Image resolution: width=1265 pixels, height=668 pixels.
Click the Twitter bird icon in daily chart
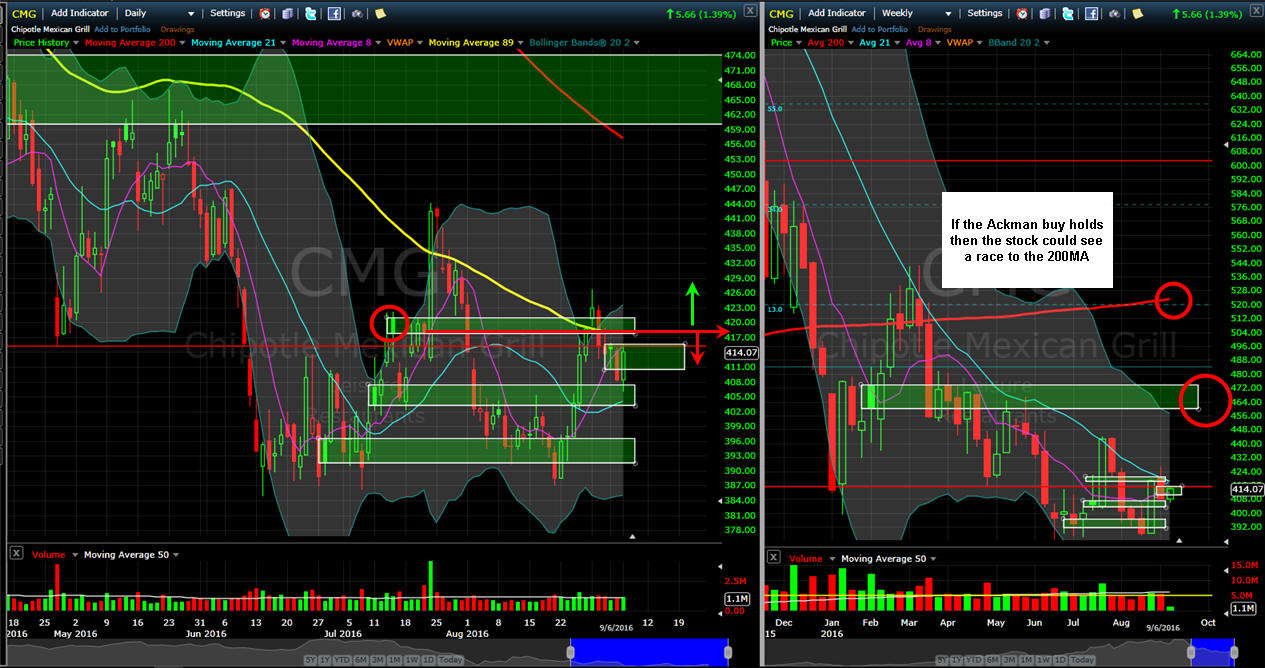[311, 14]
